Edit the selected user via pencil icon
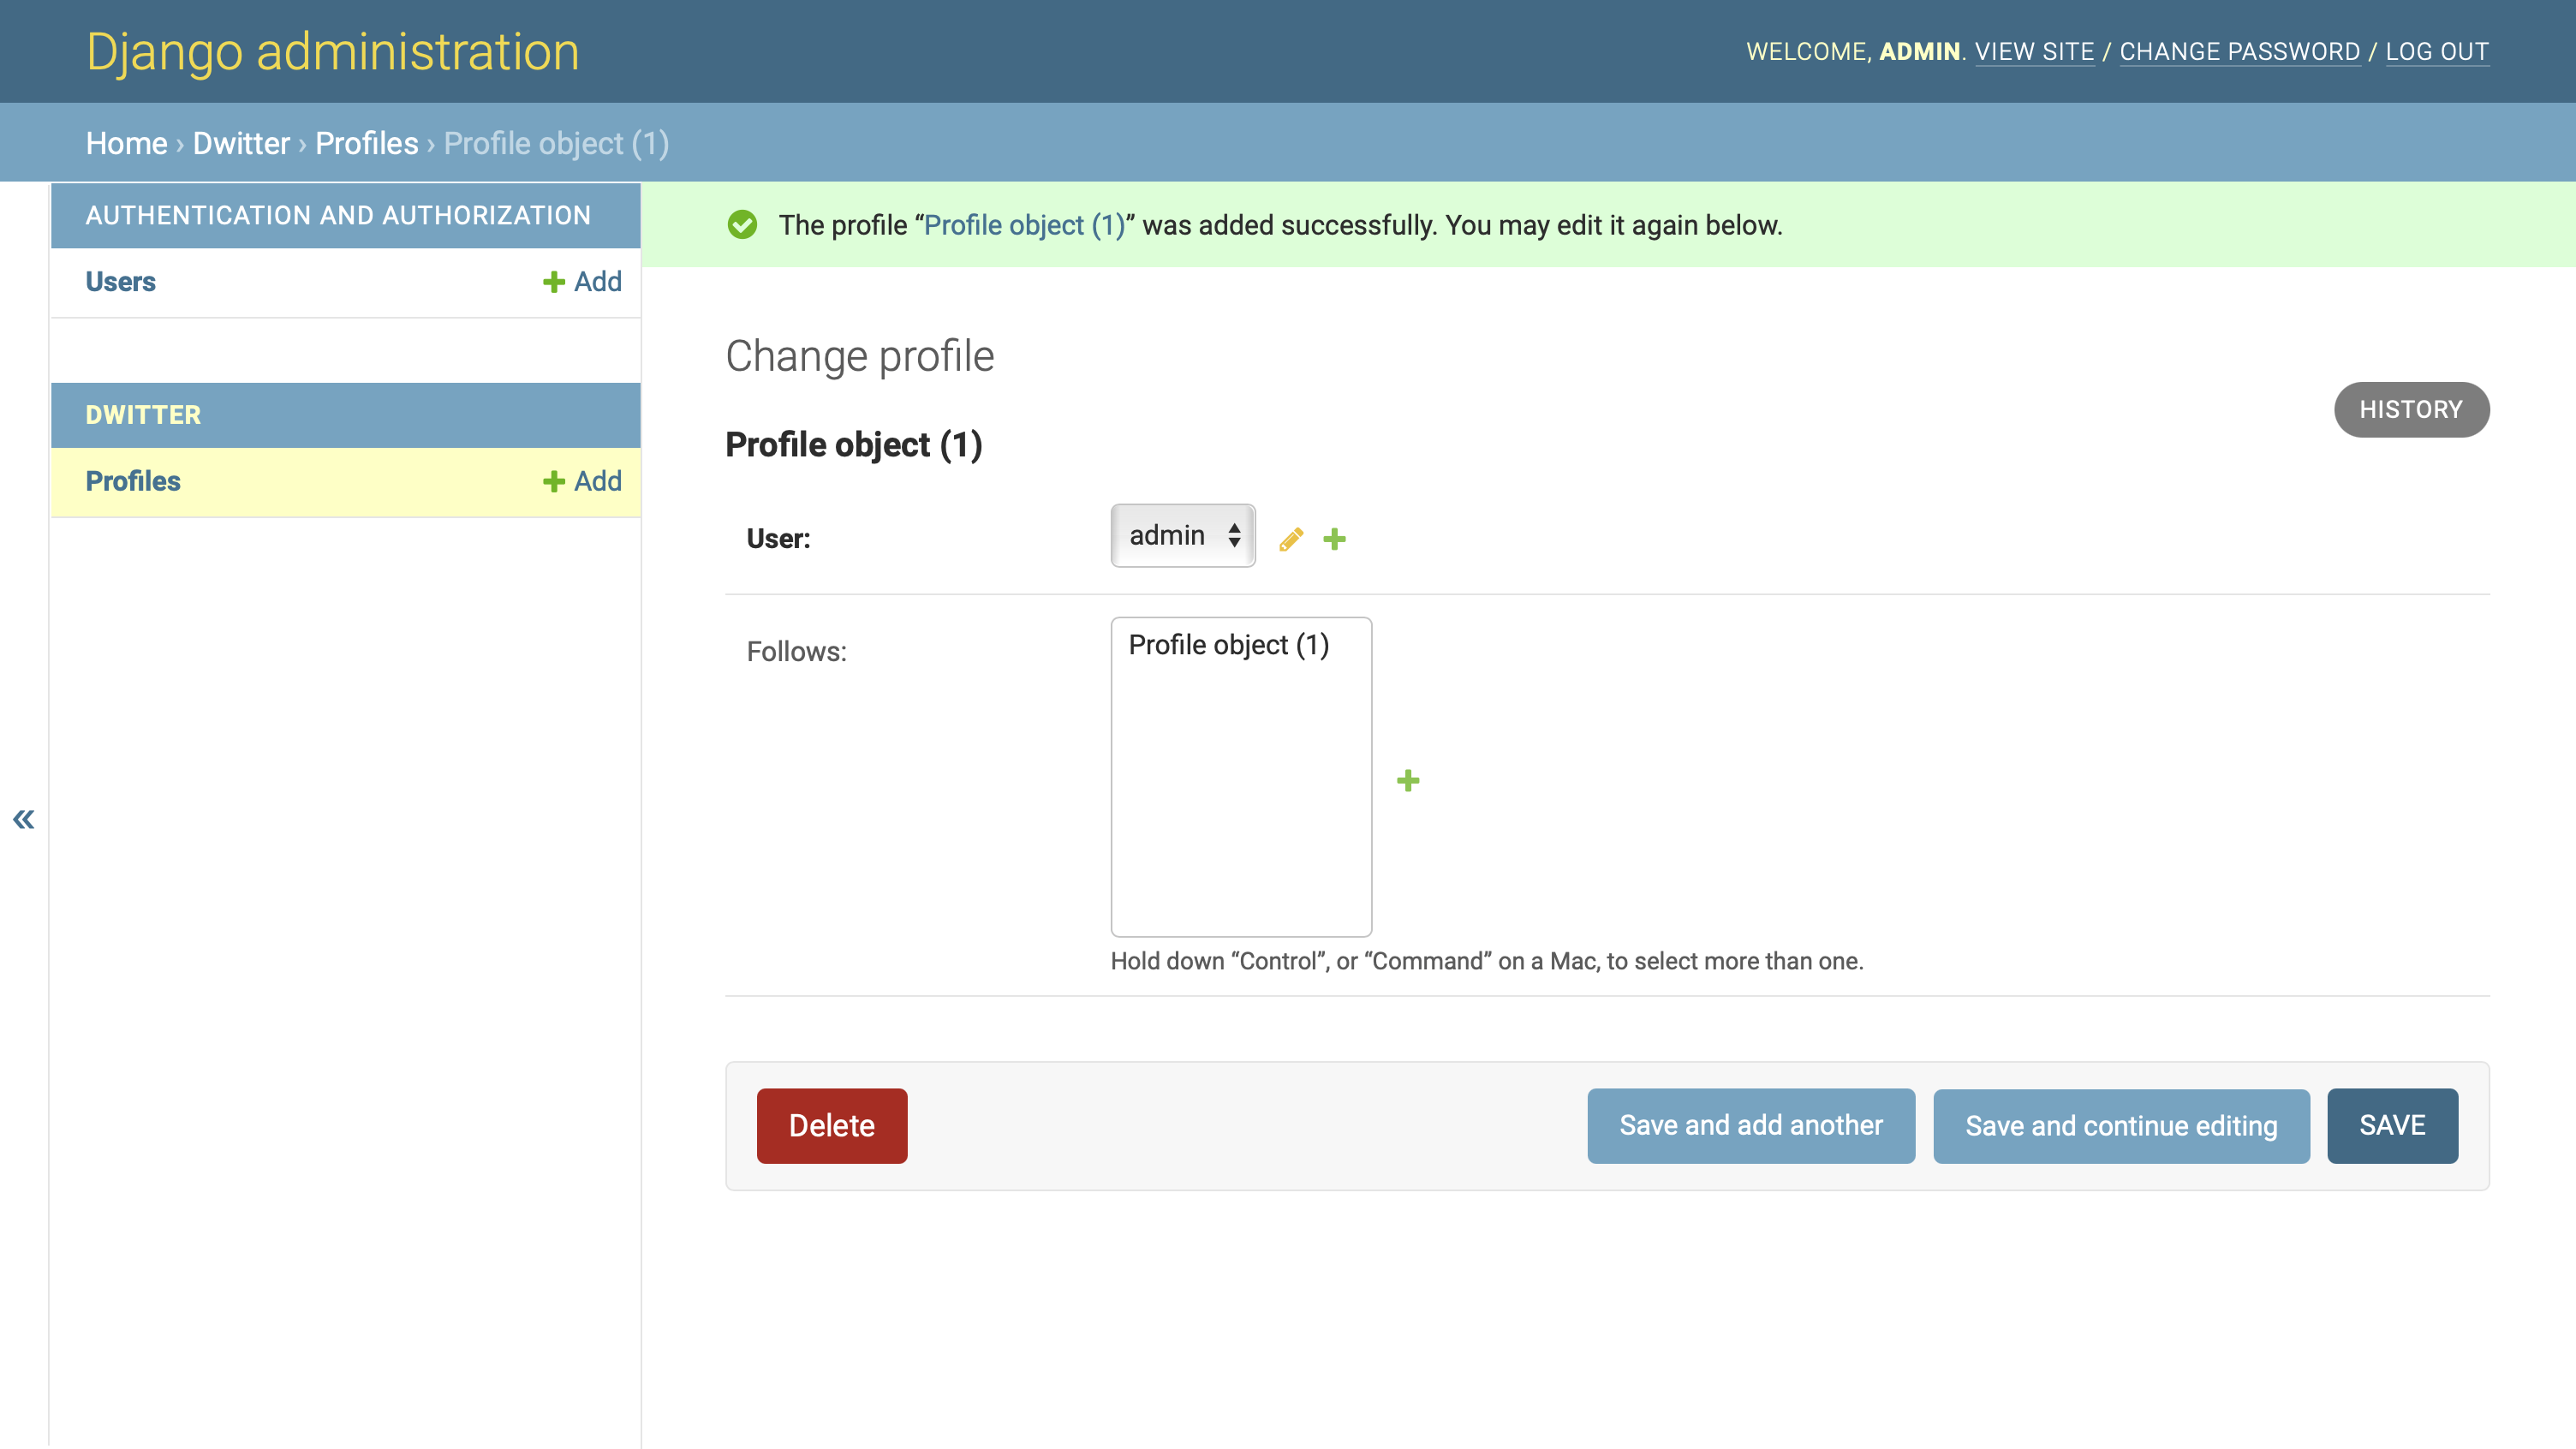The height and width of the screenshot is (1449, 2576). tap(1290, 538)
